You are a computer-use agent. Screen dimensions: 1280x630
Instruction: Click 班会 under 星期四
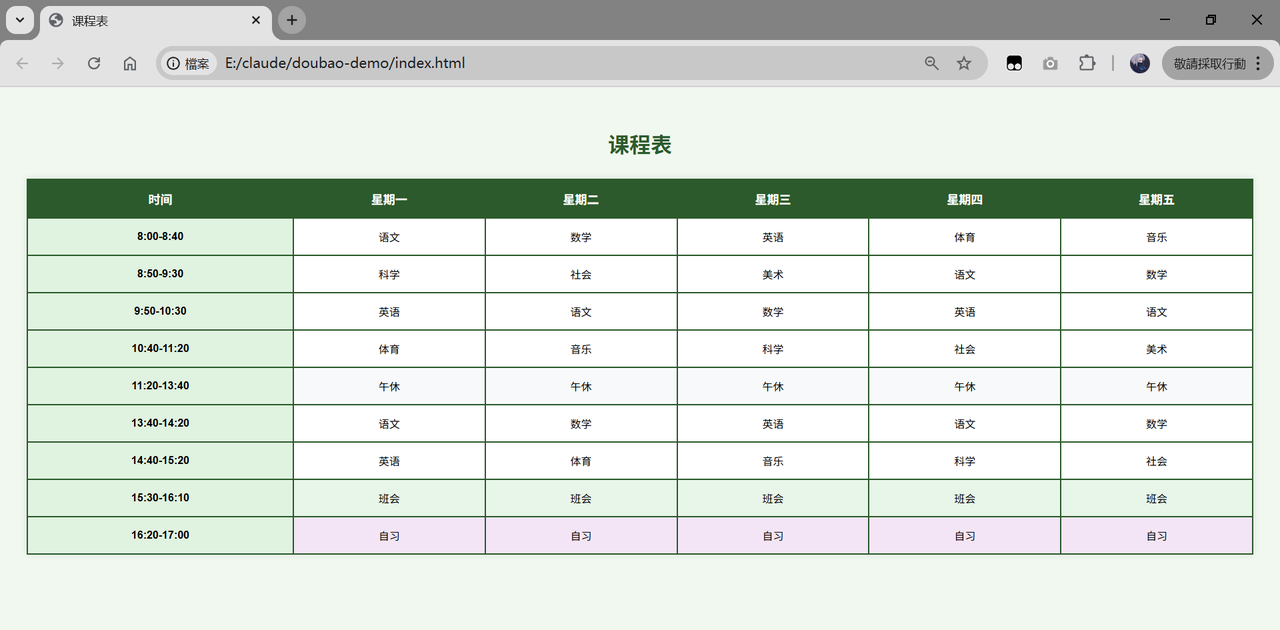coord(965,499)
